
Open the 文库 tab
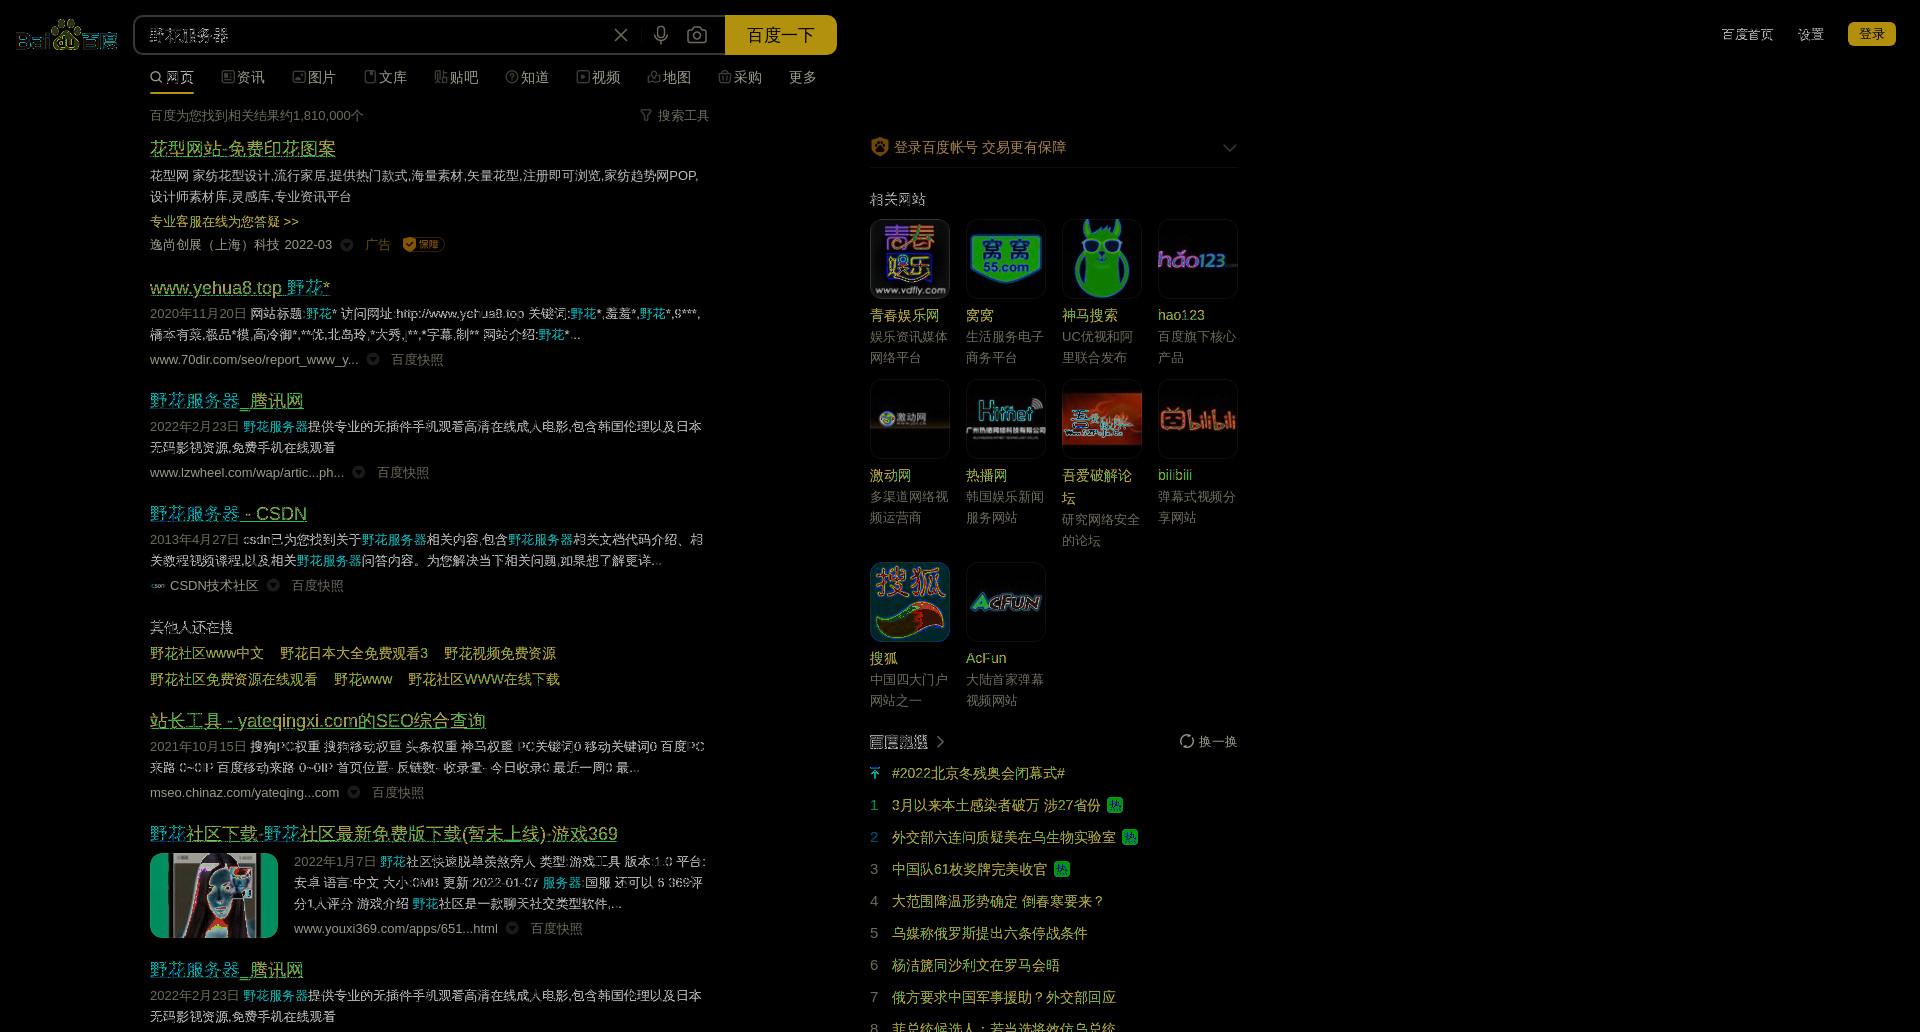tap(385, 77)
